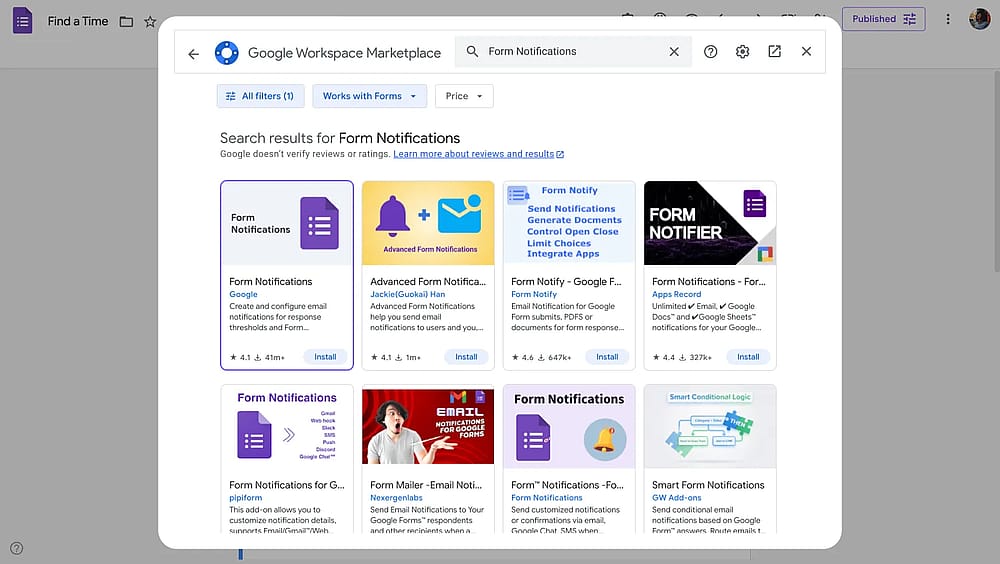Viewport: 1000px width, 564px height.
Task: Install Form Notifications by Apps Record
Action: pyautogui.click(x=748, y=357)
